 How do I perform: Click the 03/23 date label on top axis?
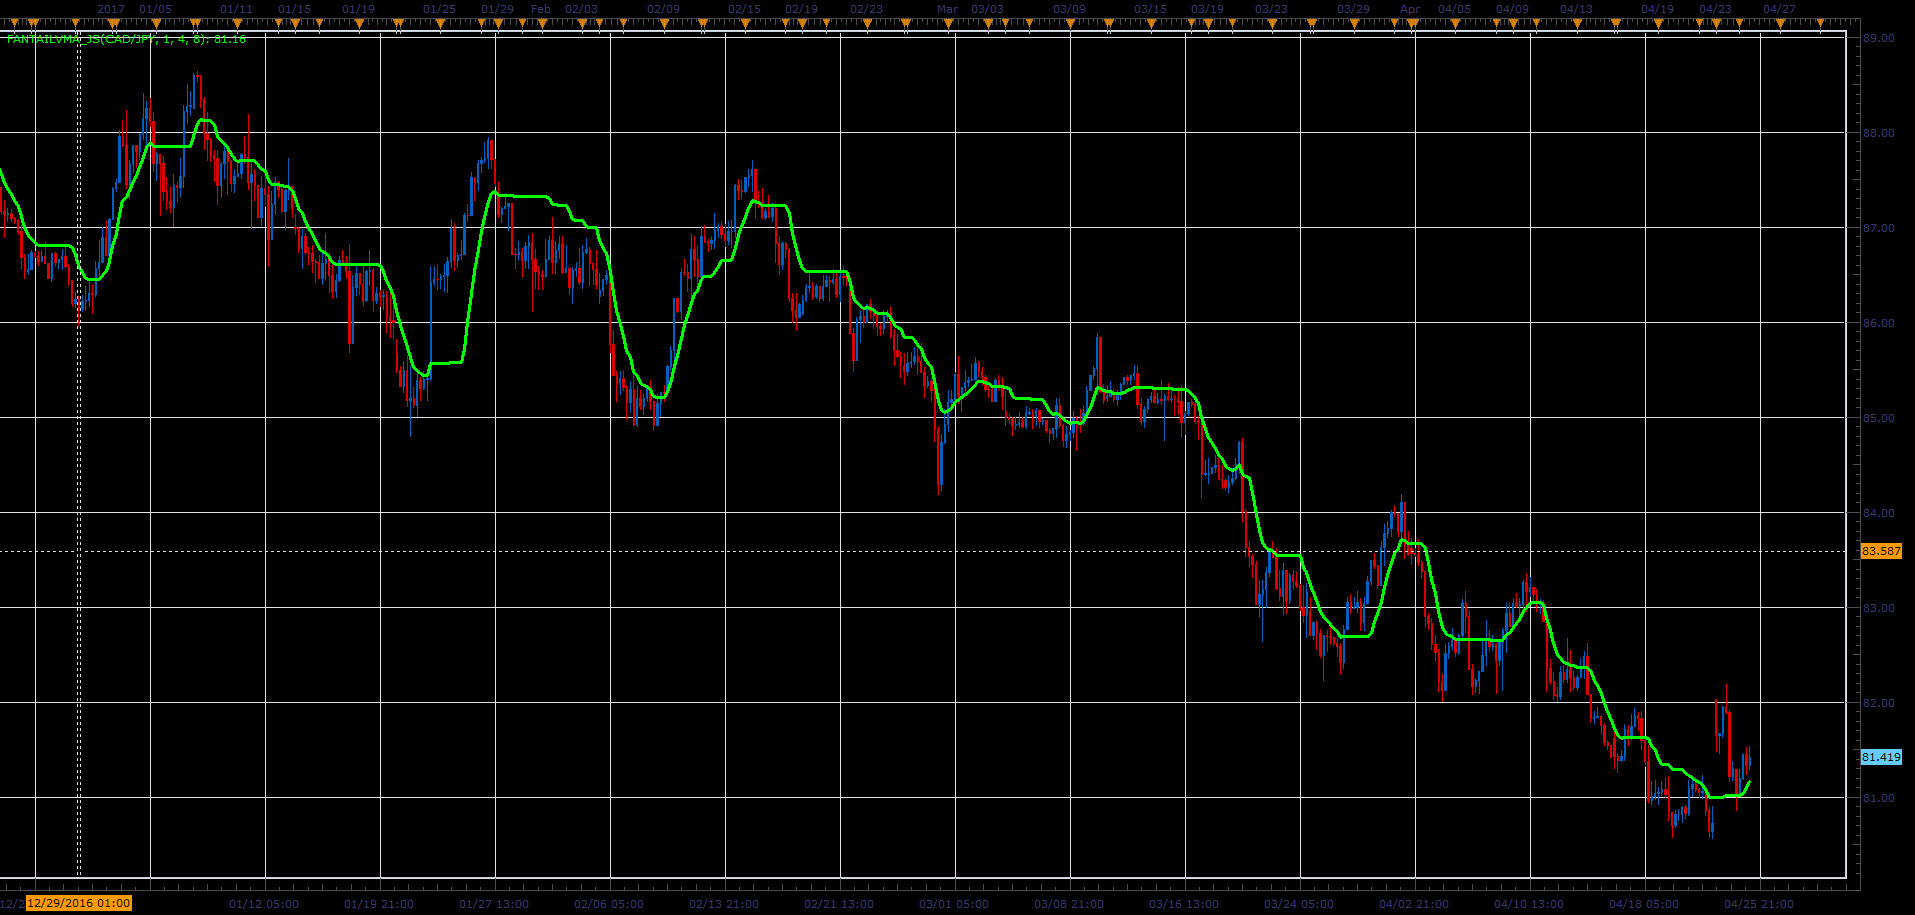(1271, 9)
